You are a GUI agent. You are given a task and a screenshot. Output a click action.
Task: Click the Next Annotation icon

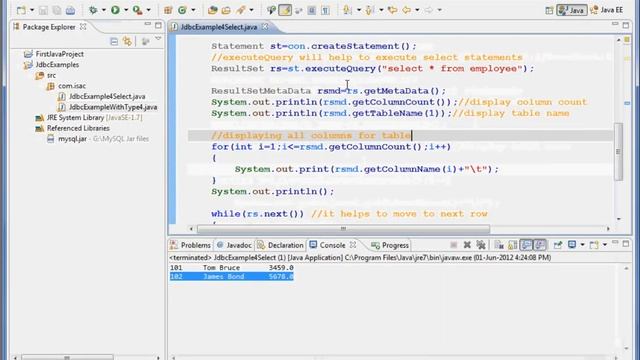pyautogui.click(x=348, y=10)
